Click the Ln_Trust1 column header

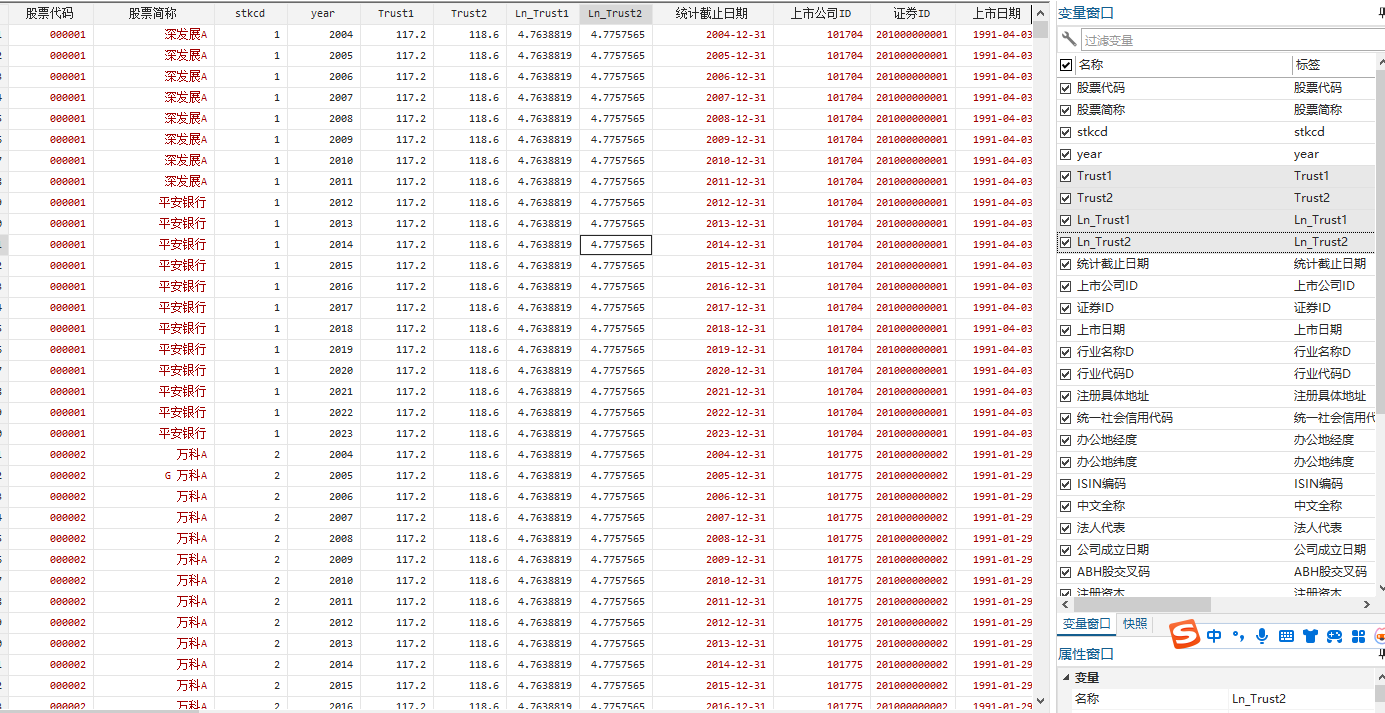coord(542,13)
